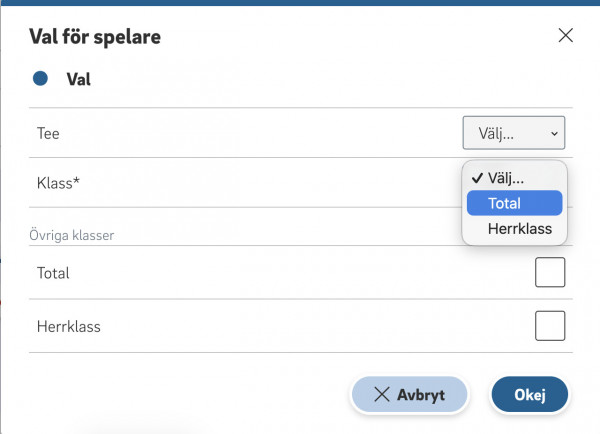The height and width of the screenshot is (434, 600).
Task: Open the Tee Välj... combo box
Action: (514, 133)
